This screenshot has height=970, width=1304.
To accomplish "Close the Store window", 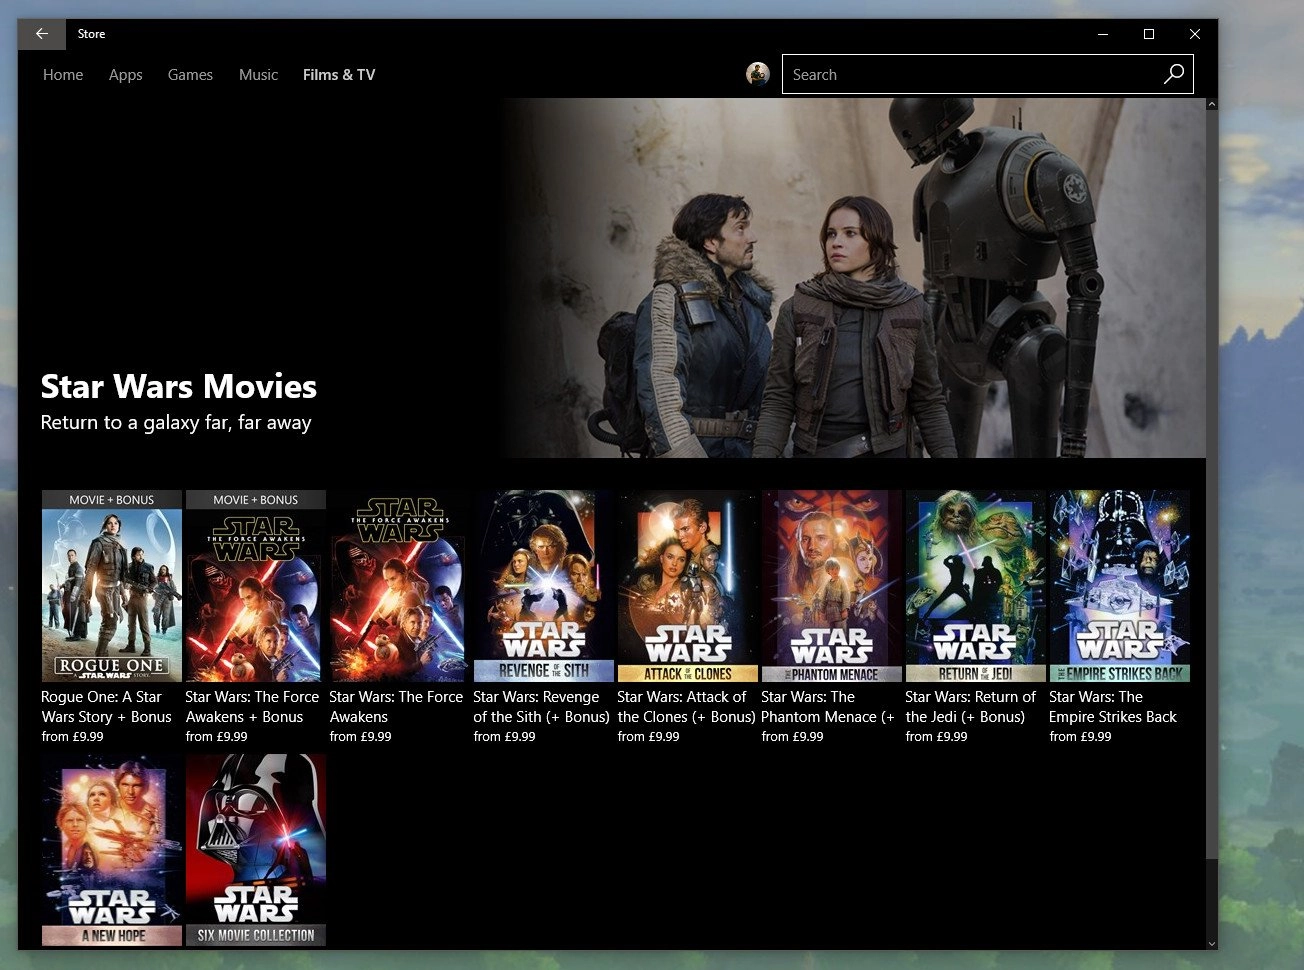I will point(1195,34).
